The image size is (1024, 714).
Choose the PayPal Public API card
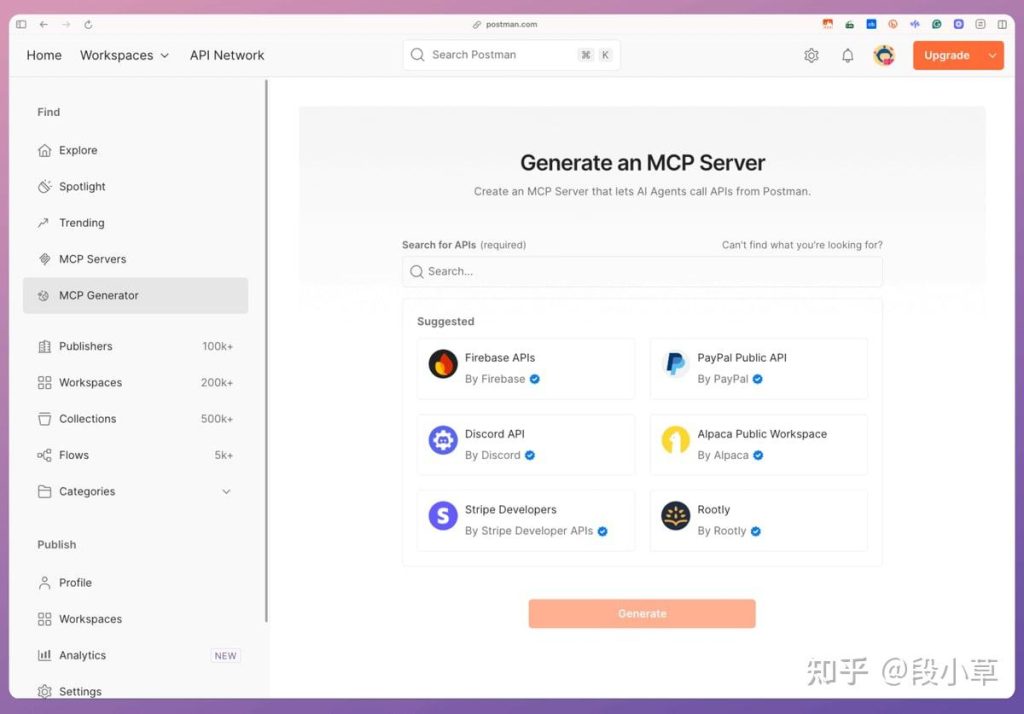point(758,368)
